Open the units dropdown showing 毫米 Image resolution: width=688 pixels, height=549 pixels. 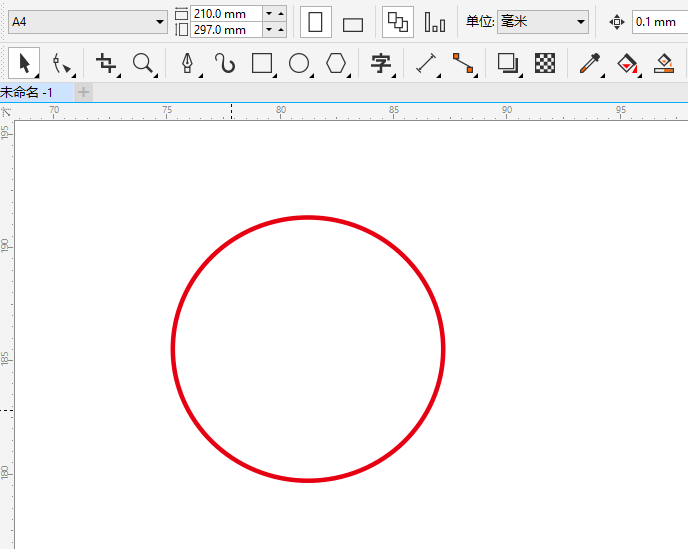coord(543,22)
